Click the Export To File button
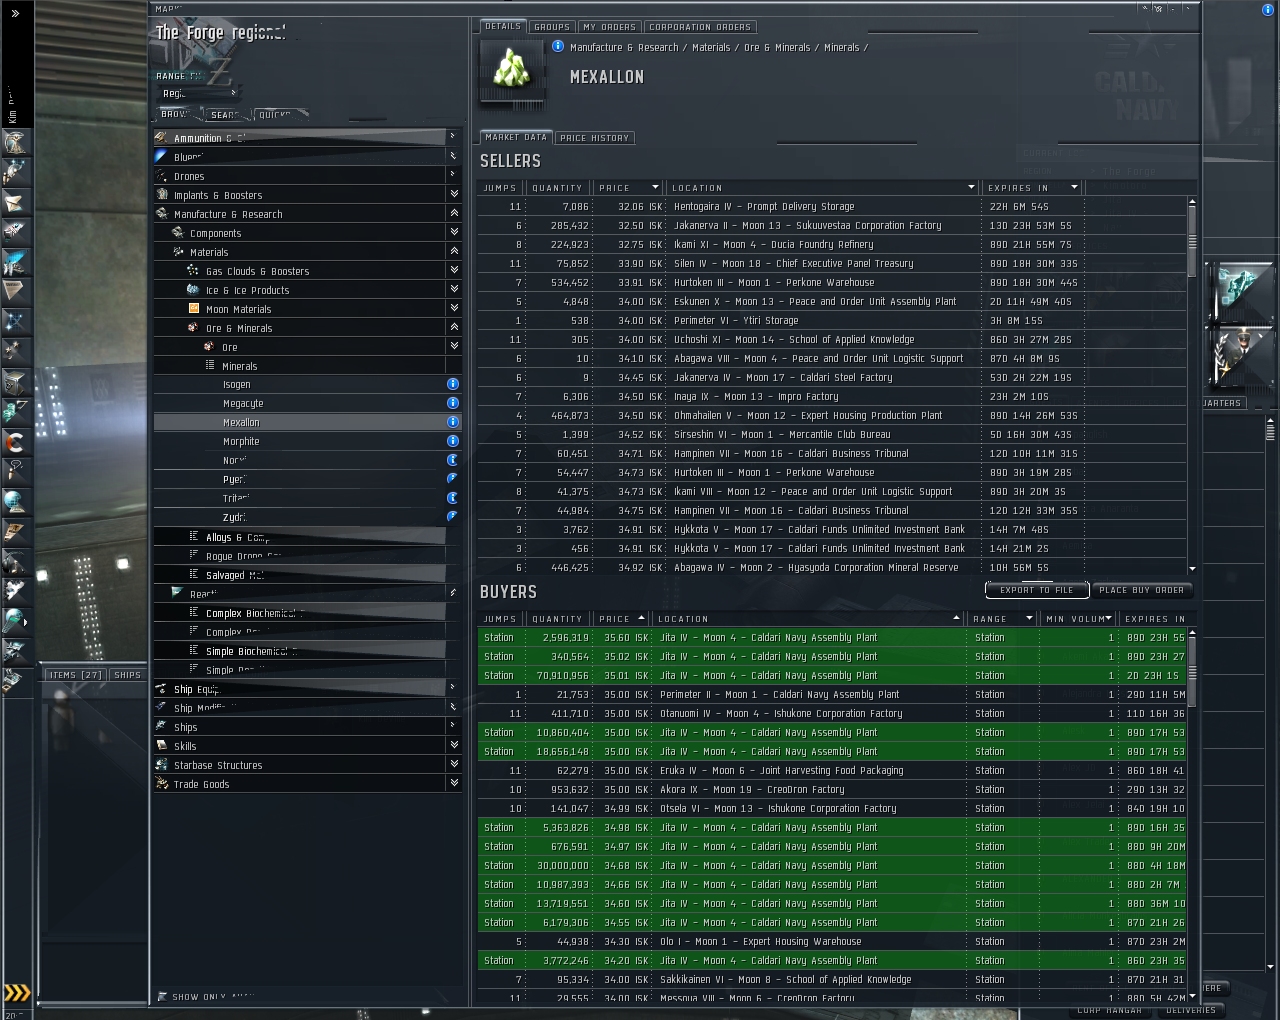This screenshot has width=1280, height=1020. [1037, 590]
